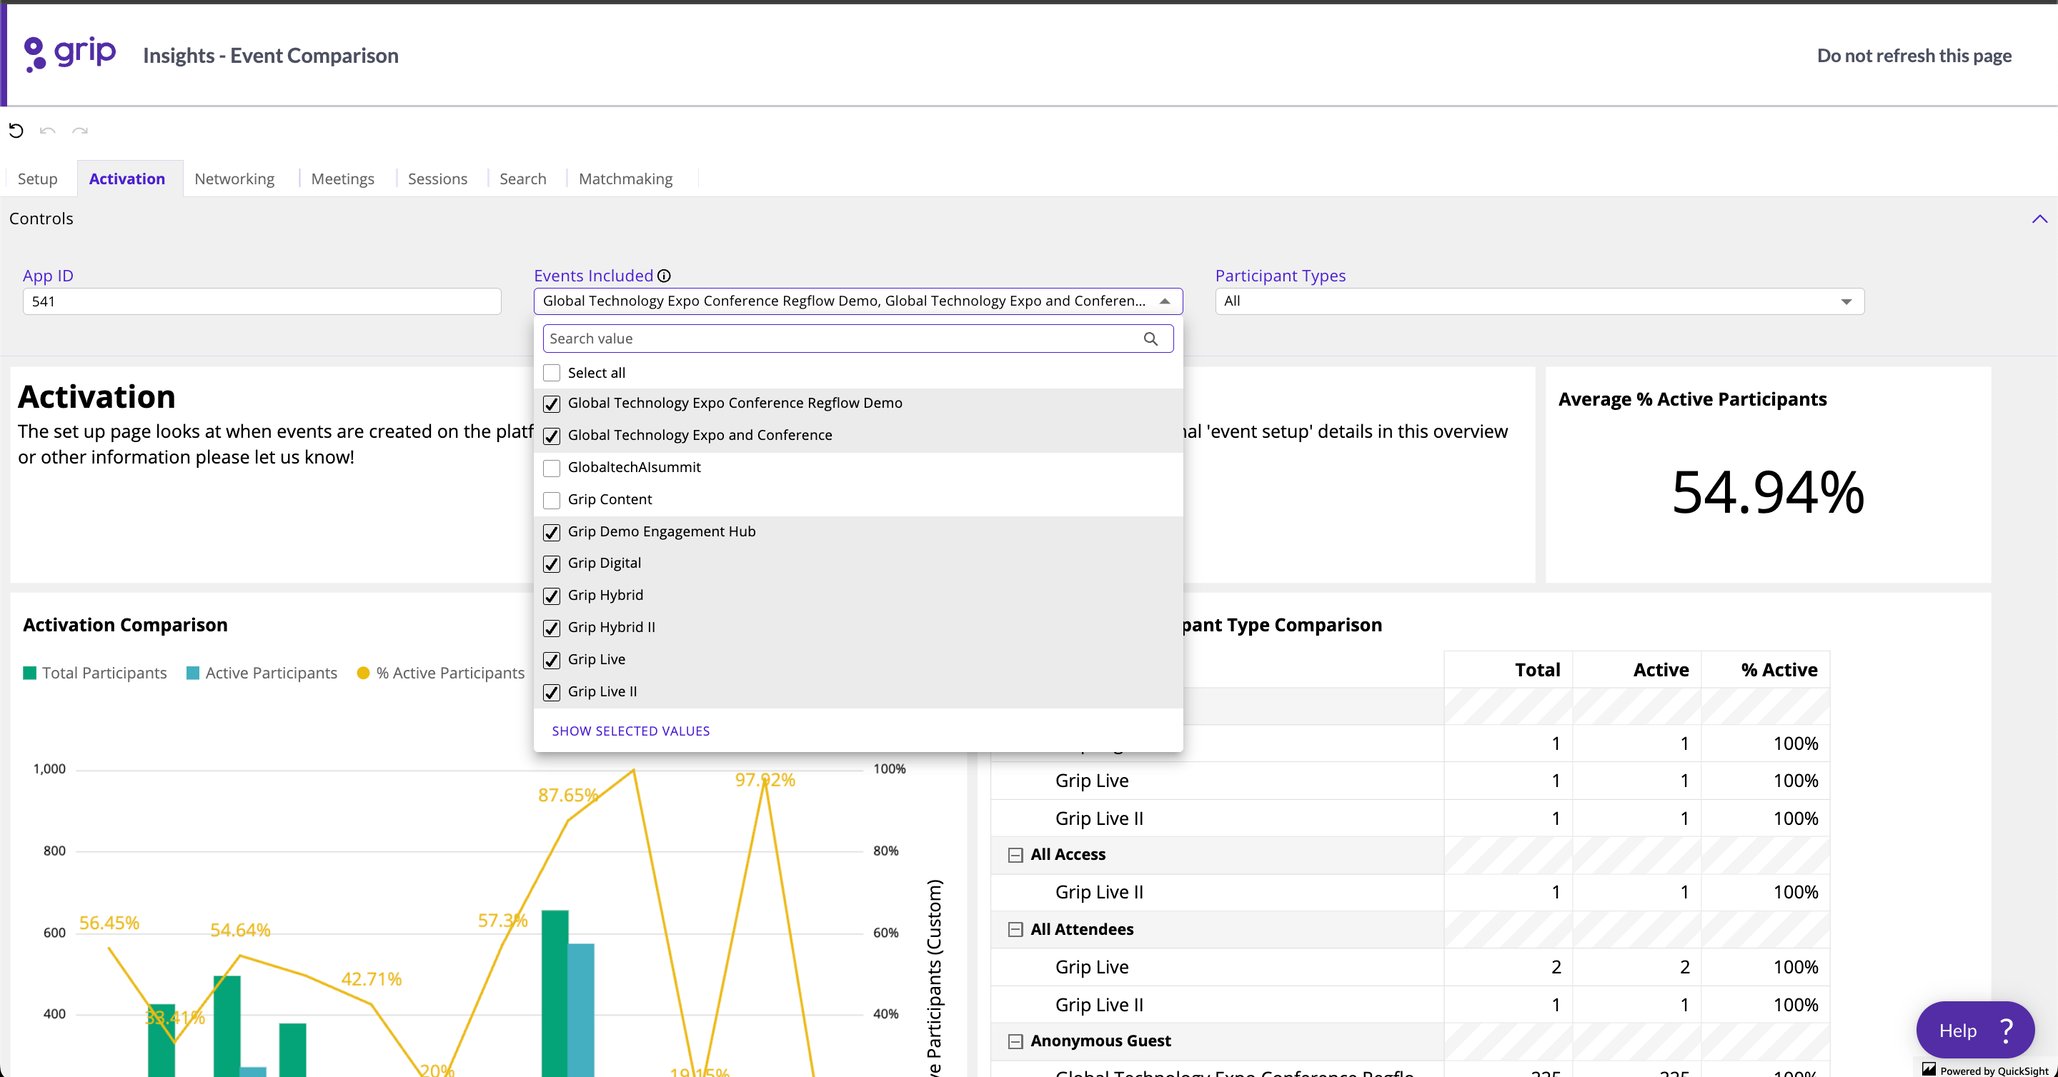Uncheck Global Technology Expo and Conference
Screen dimensions: 2058x1077
coord(552,436)
